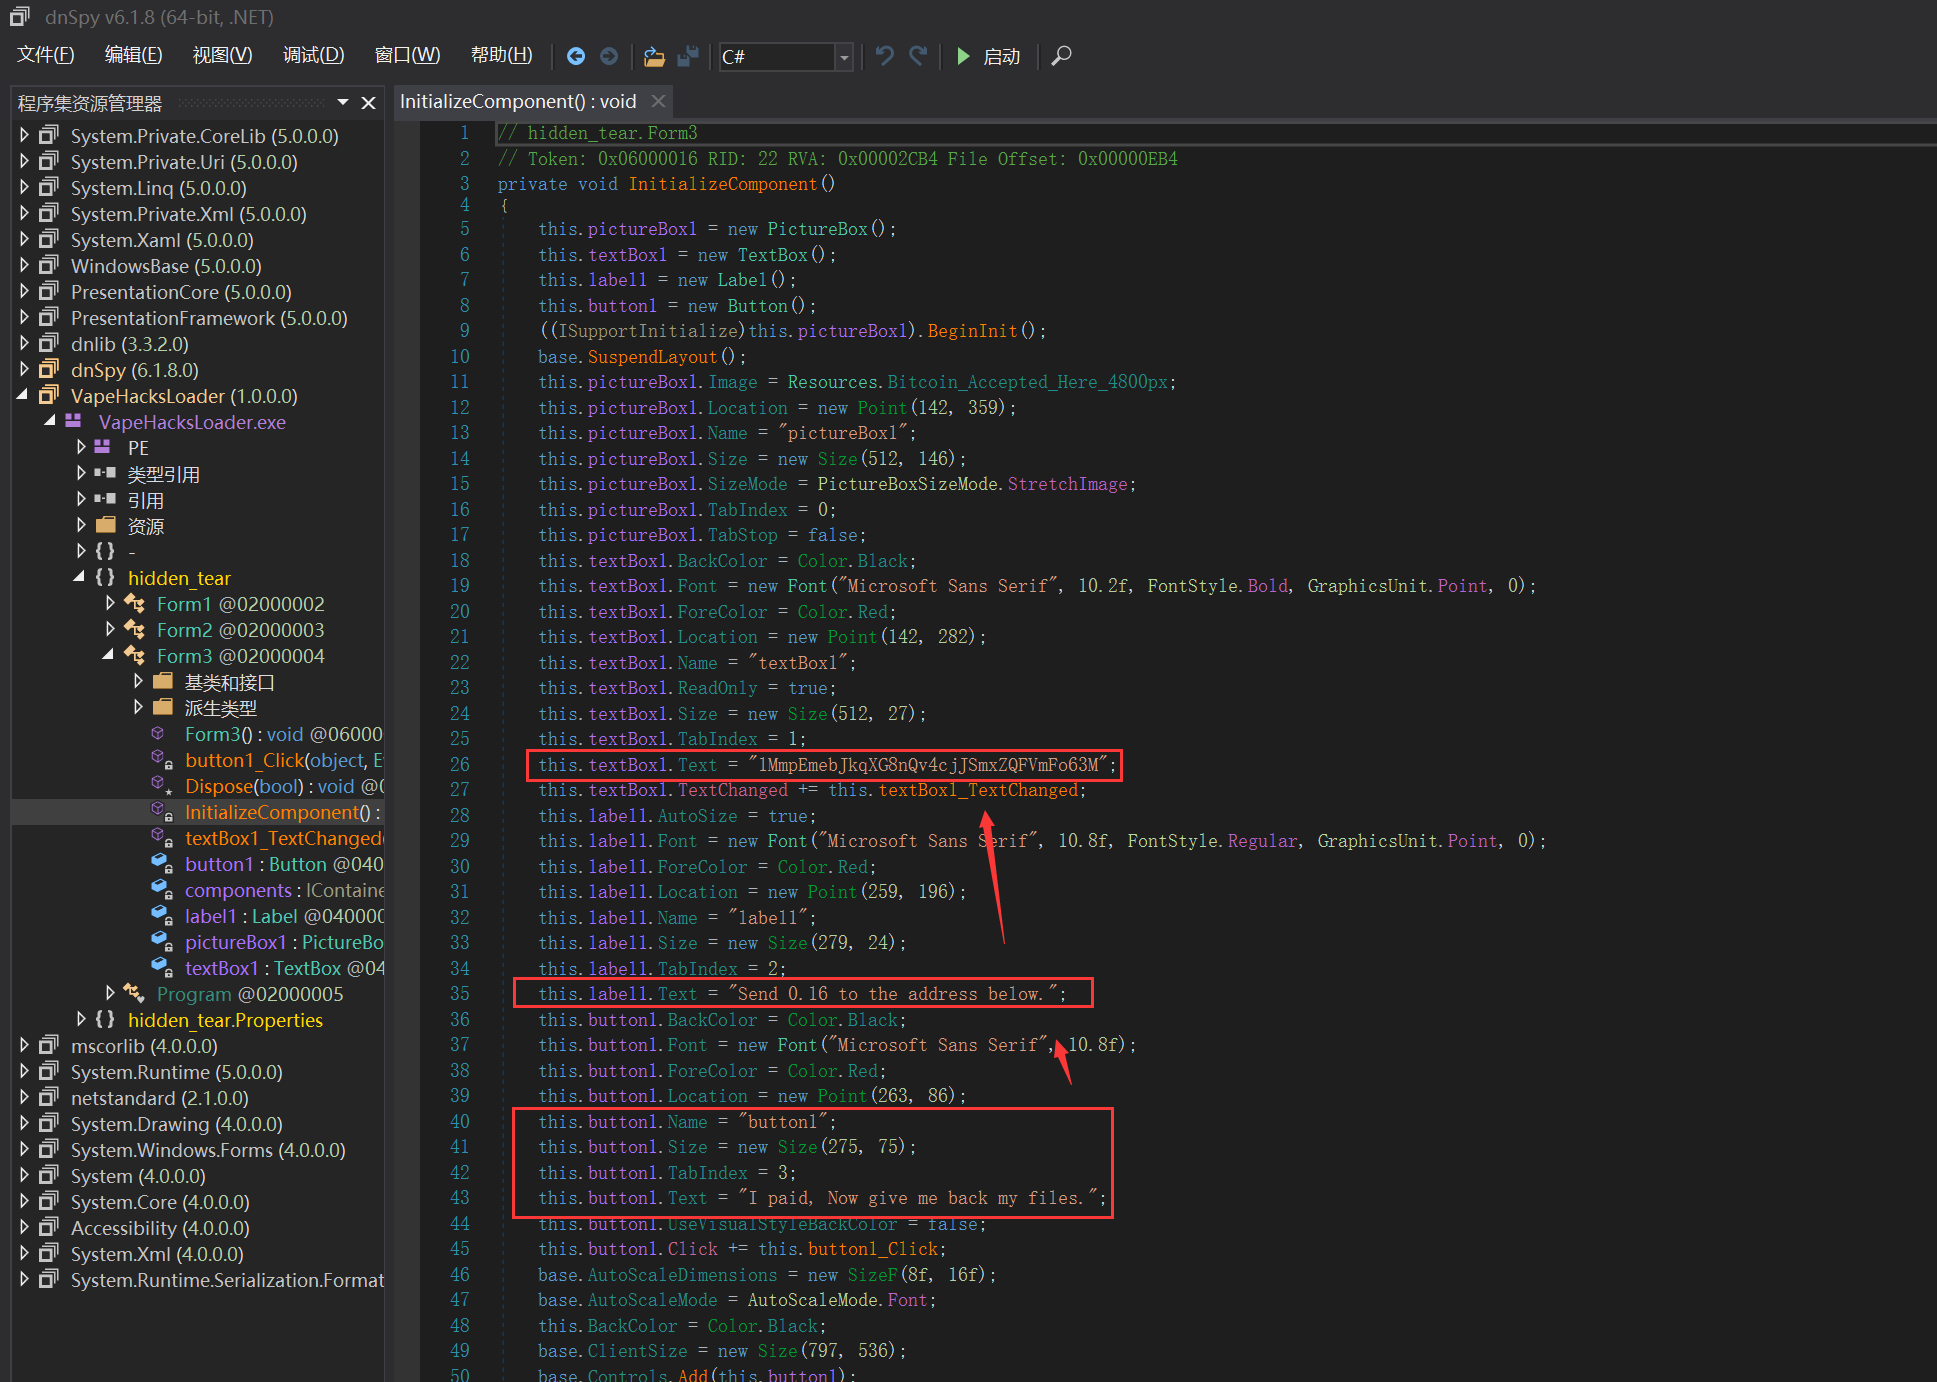Select System.Windows.Forms (4.0.0.0) assembly
This screenshot has height=1382, width=1937.
pos(208,1150)
